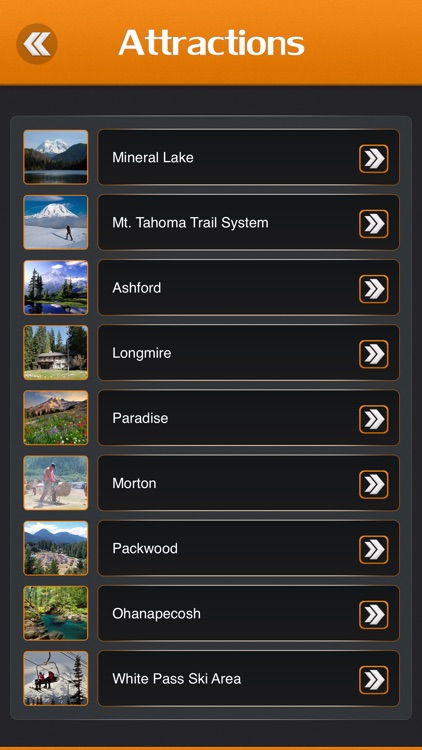The image size is (422, 750).
Task: Select the Morton list item
Action: coord(248,483)
